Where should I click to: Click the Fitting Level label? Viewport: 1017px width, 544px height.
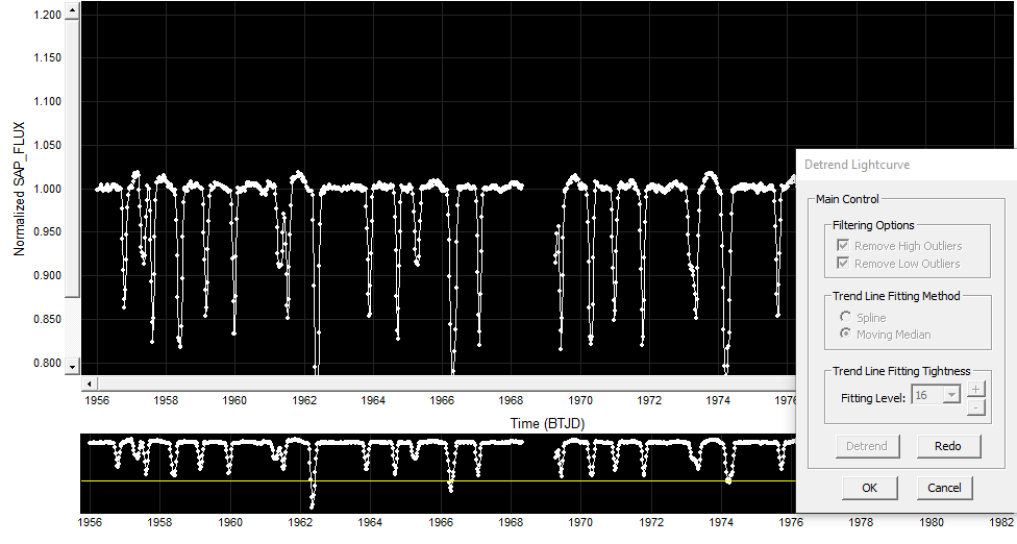click(873, 398)
